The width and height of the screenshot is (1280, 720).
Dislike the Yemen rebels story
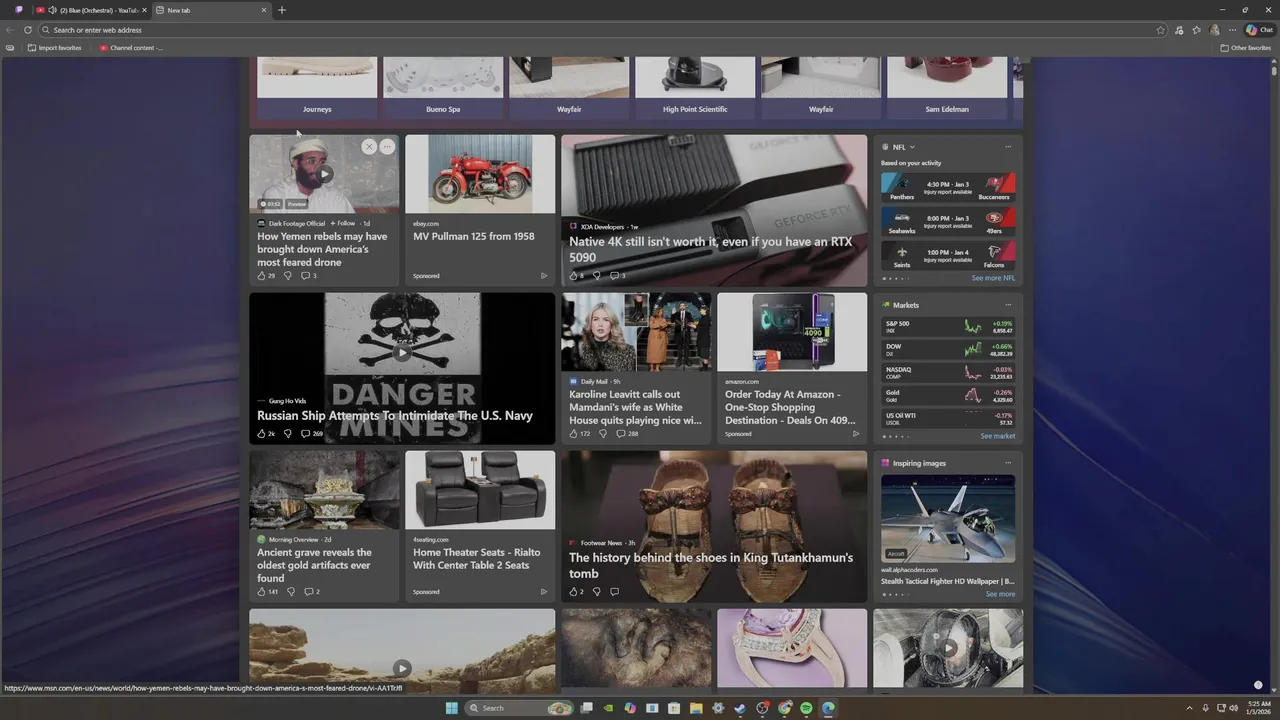click(288, 276)
